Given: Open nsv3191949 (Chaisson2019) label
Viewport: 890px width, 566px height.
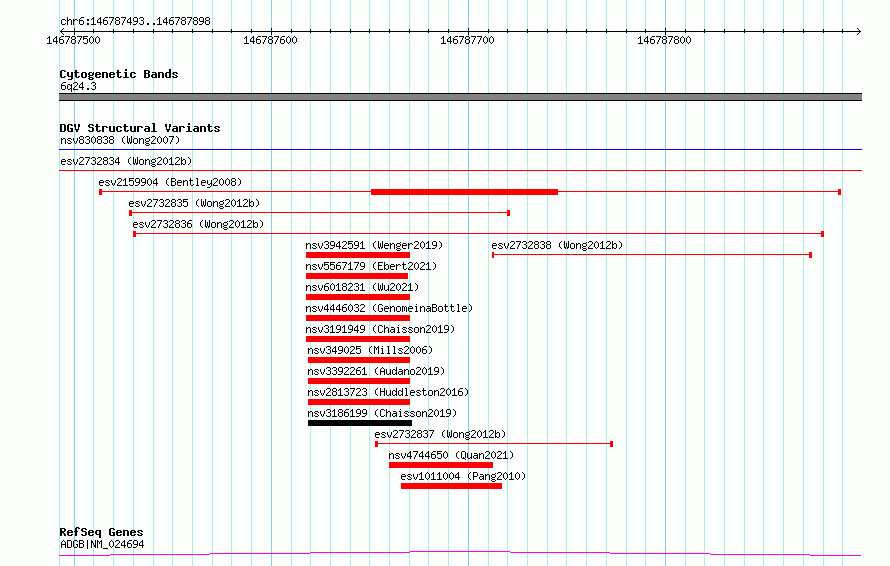Looking at the screenshot, I should tap(380, 329).
